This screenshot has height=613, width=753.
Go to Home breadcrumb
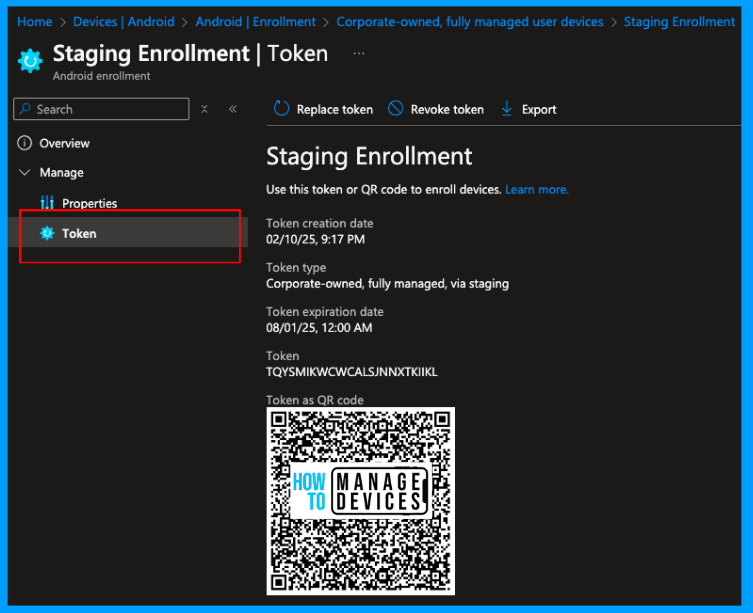(35, 22)
